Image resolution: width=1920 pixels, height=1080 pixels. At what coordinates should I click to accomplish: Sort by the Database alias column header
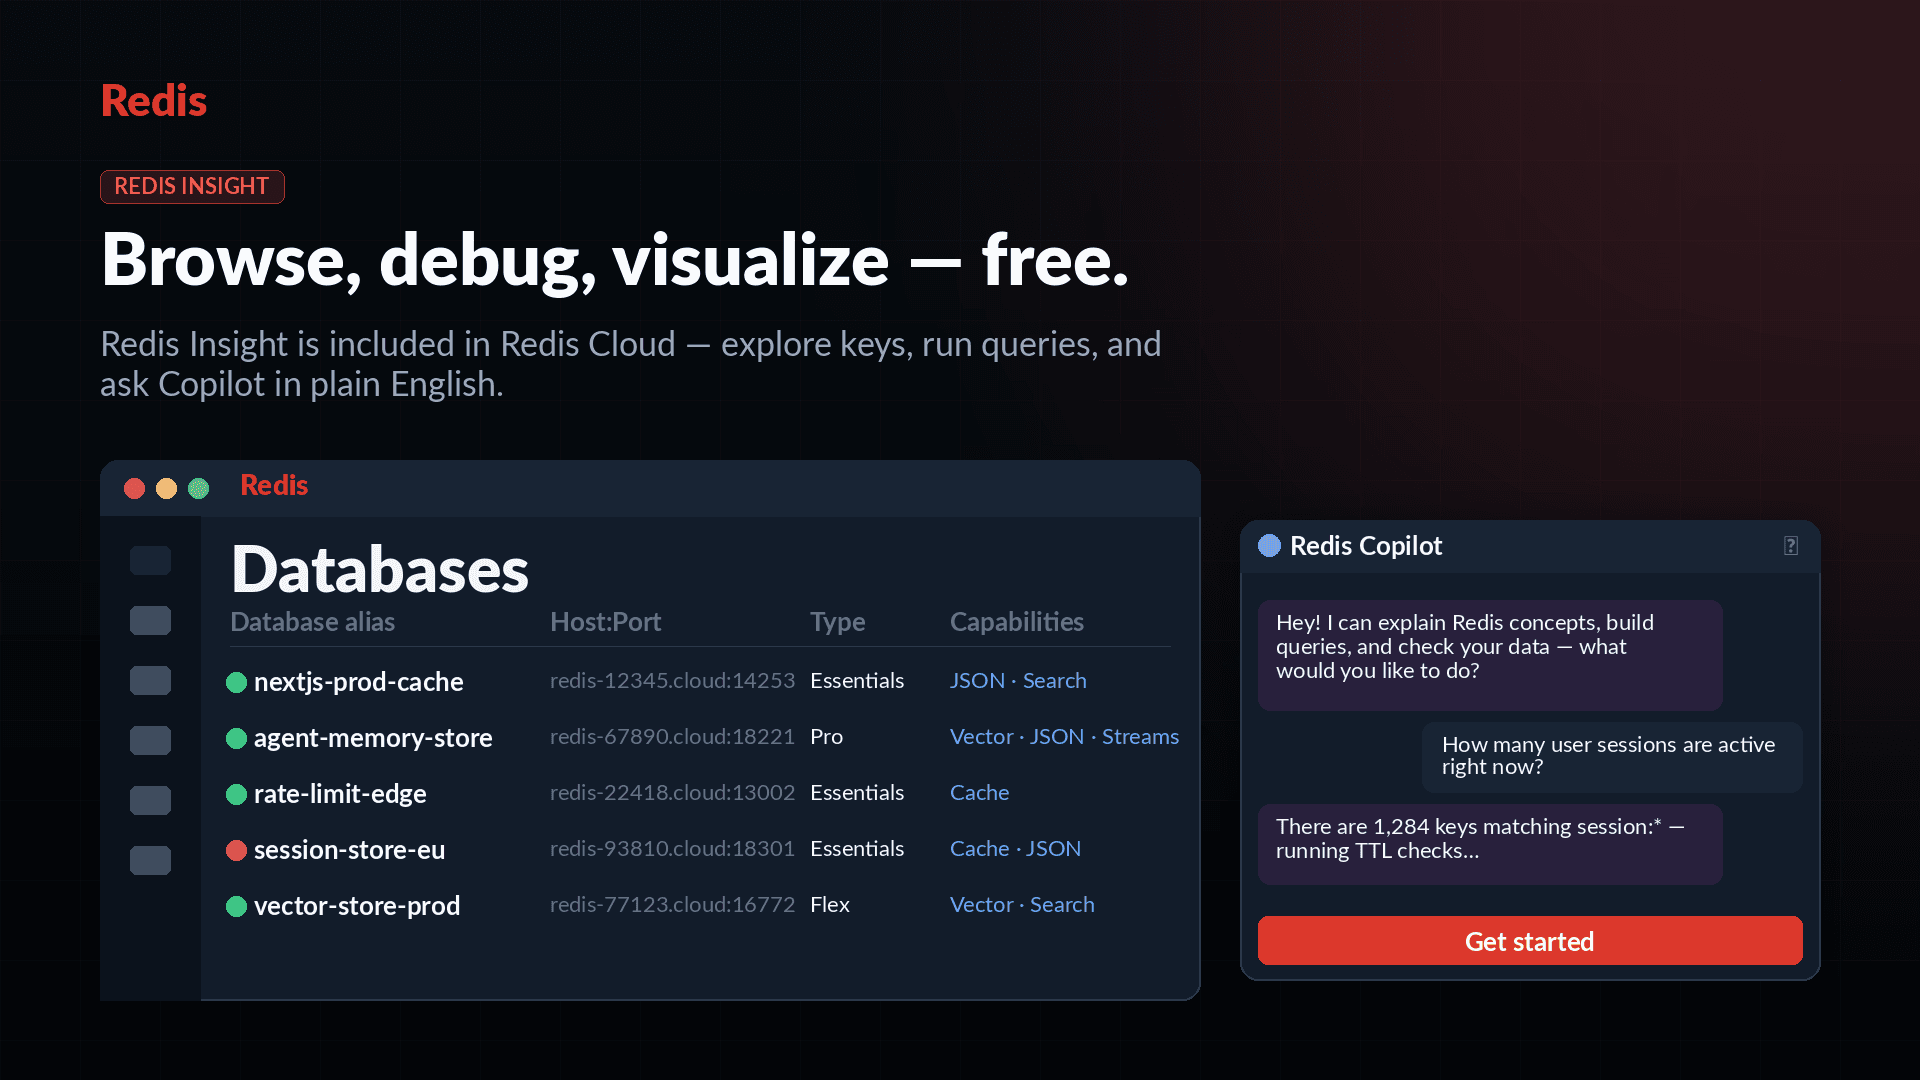click(312, 622)
